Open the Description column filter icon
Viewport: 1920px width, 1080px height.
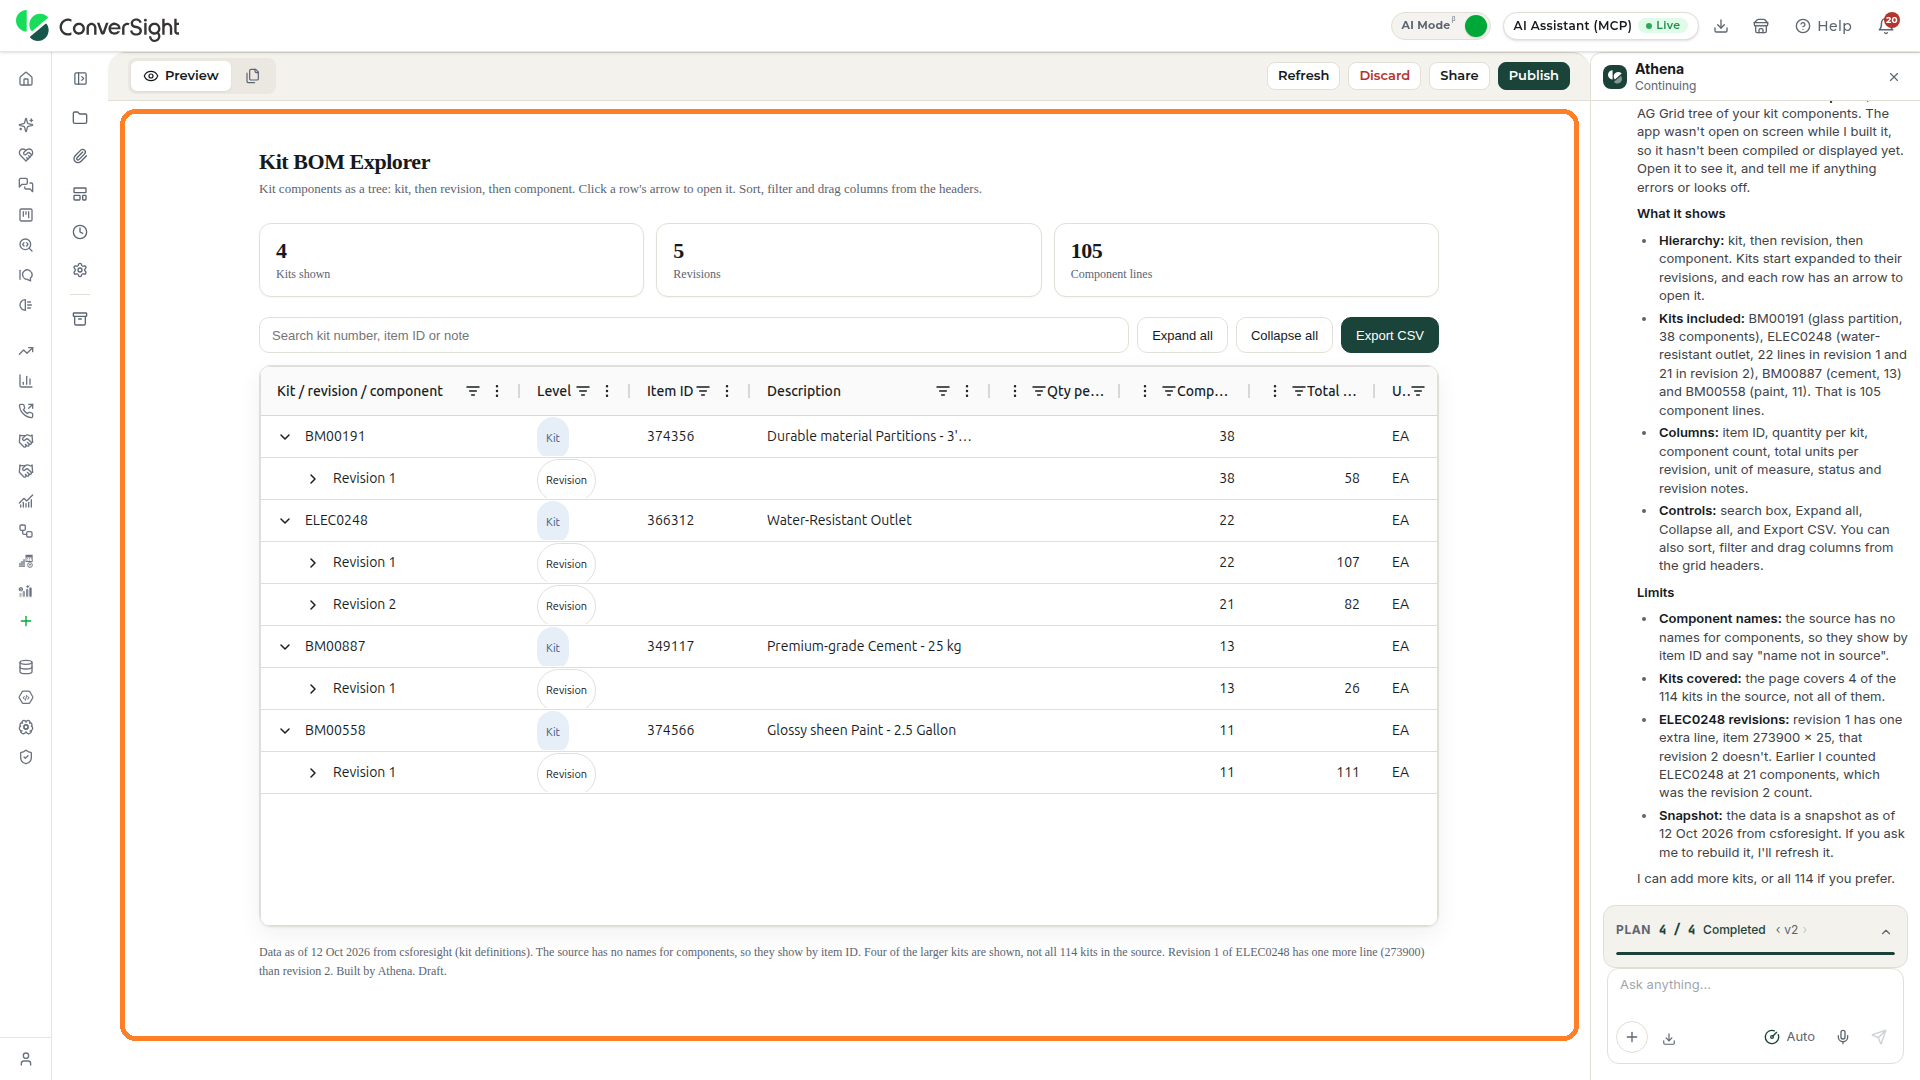(x=943, y=391)
